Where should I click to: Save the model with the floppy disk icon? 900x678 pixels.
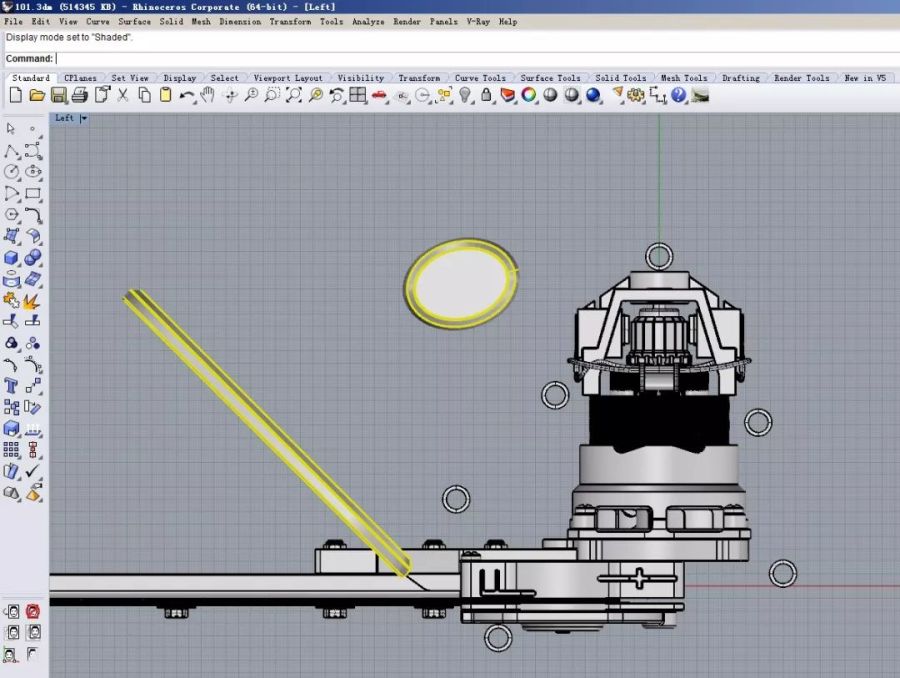click(58, 95)
